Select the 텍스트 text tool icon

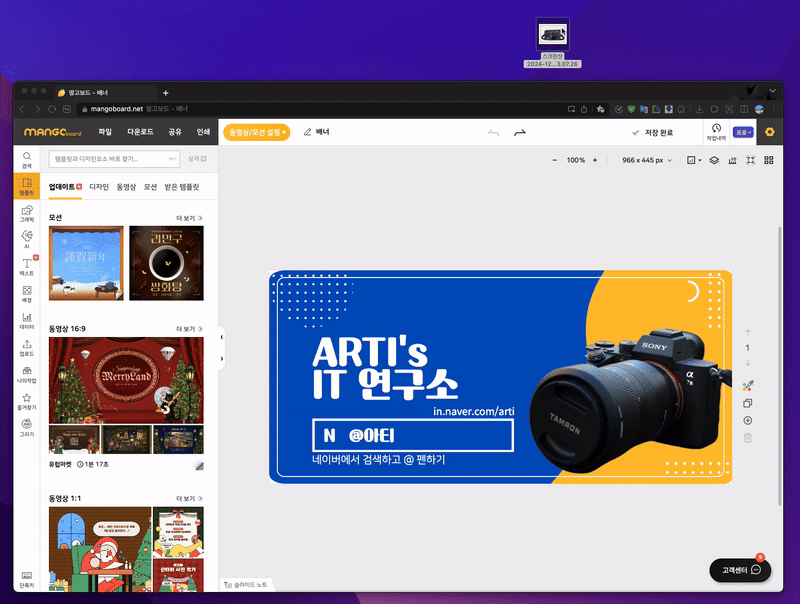27,266
